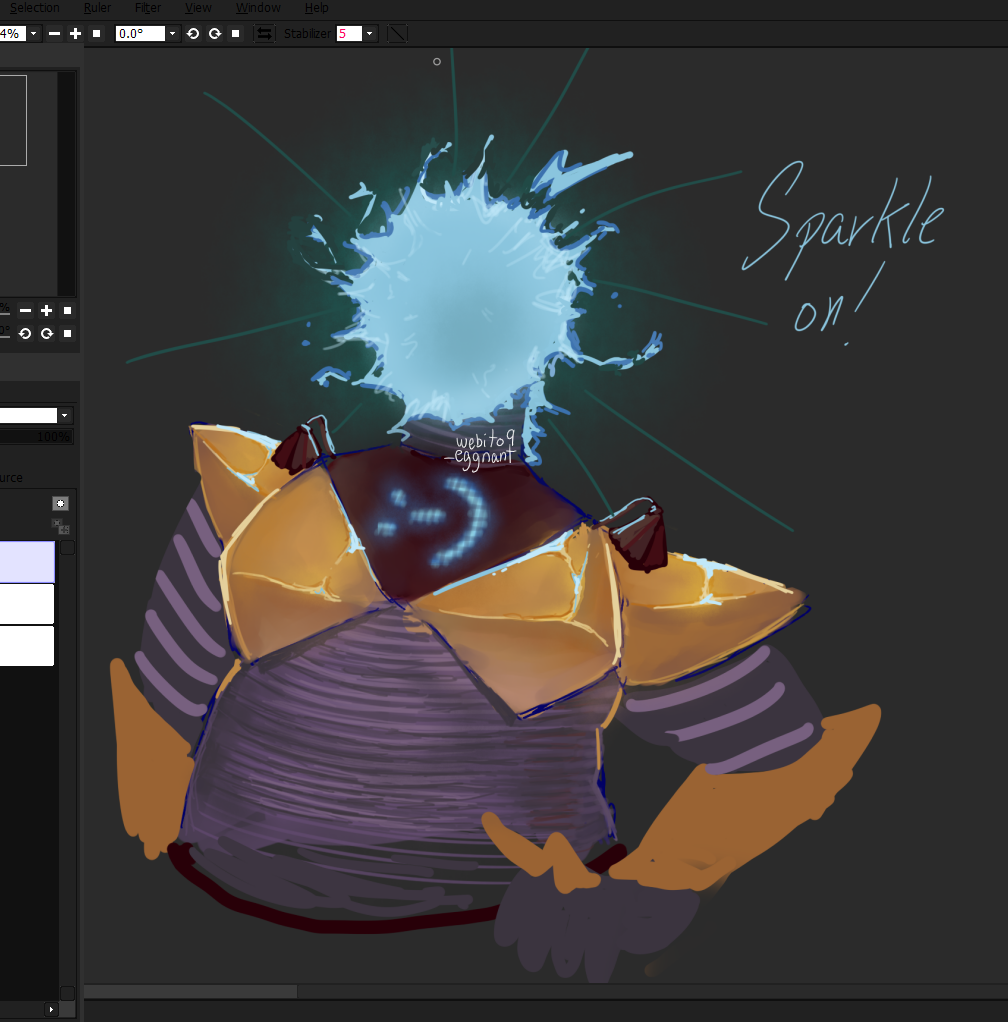Adjust the 100% opacity slider bar

36,437
